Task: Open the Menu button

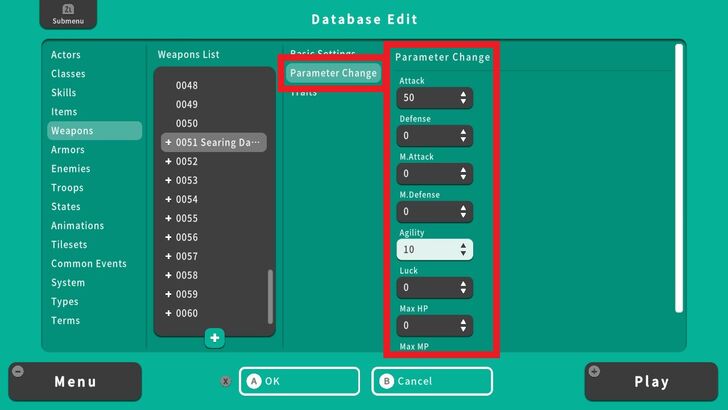Action: pos(75,382)
